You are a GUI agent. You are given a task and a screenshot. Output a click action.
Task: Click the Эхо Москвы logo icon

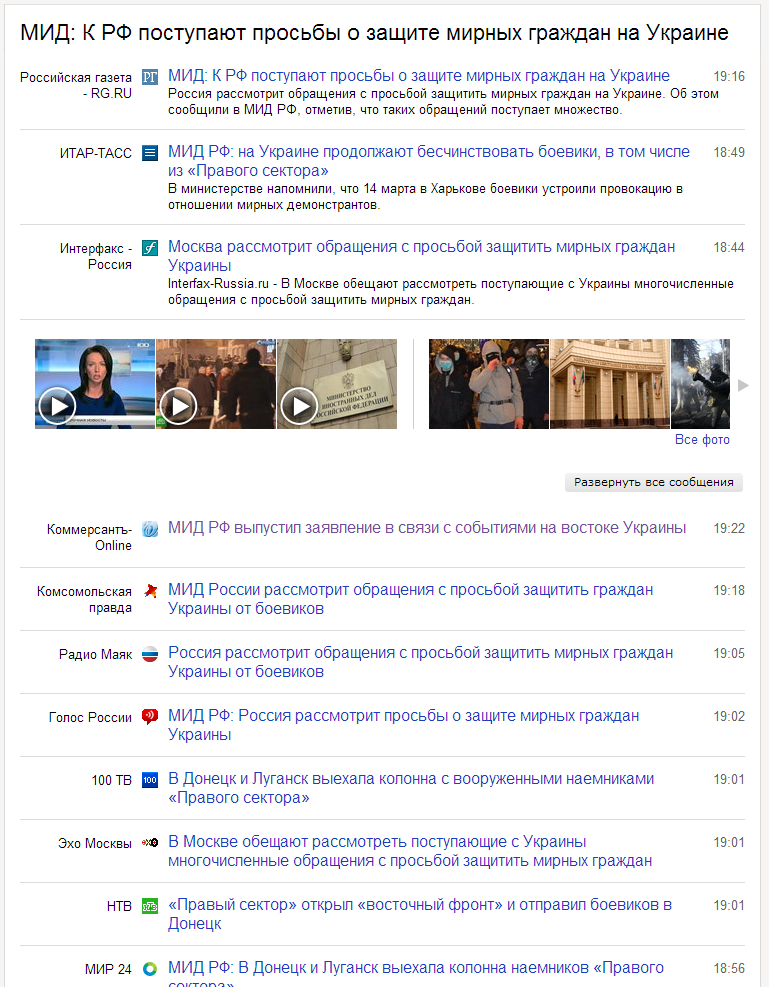(150, 843)
